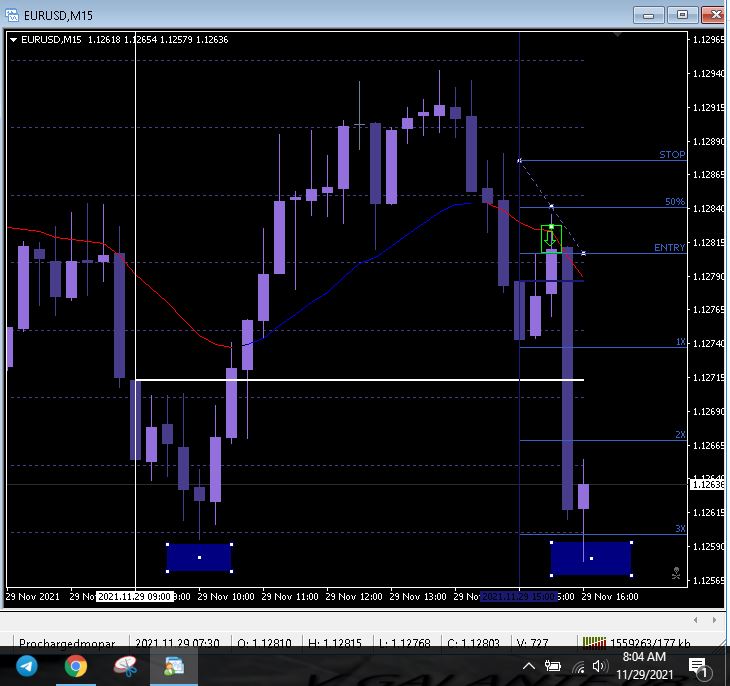Viewport: 730px width, 686px height.
Task: Click the 2021.11.29 07:30 status bar date
Action: 177,643
